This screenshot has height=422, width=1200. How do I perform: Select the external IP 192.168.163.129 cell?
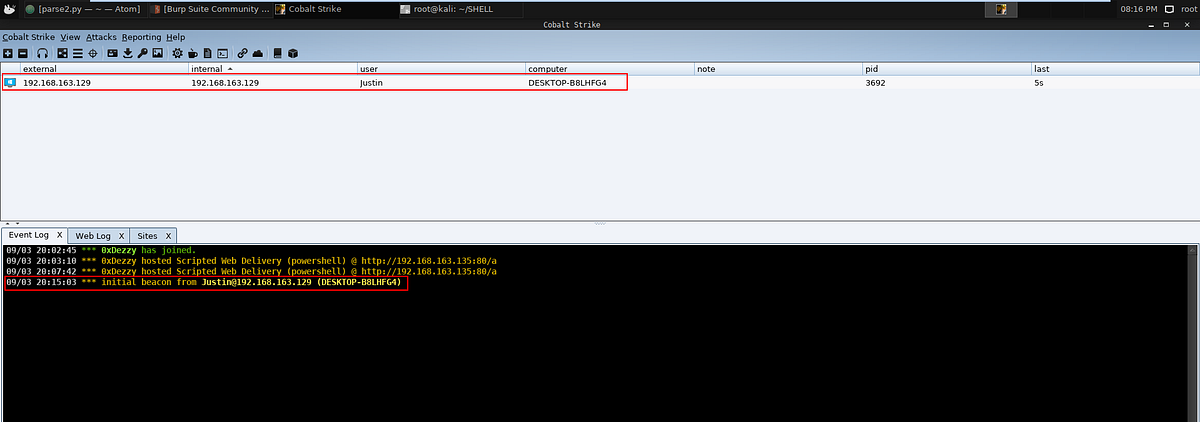(x=57, y=83)
